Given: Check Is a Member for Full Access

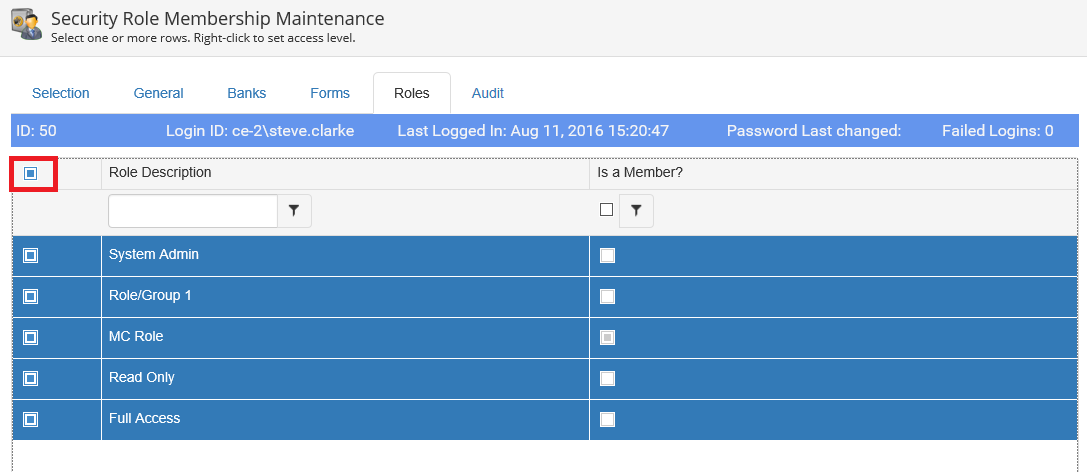Looking at the screenshot, I should point(607,420).
